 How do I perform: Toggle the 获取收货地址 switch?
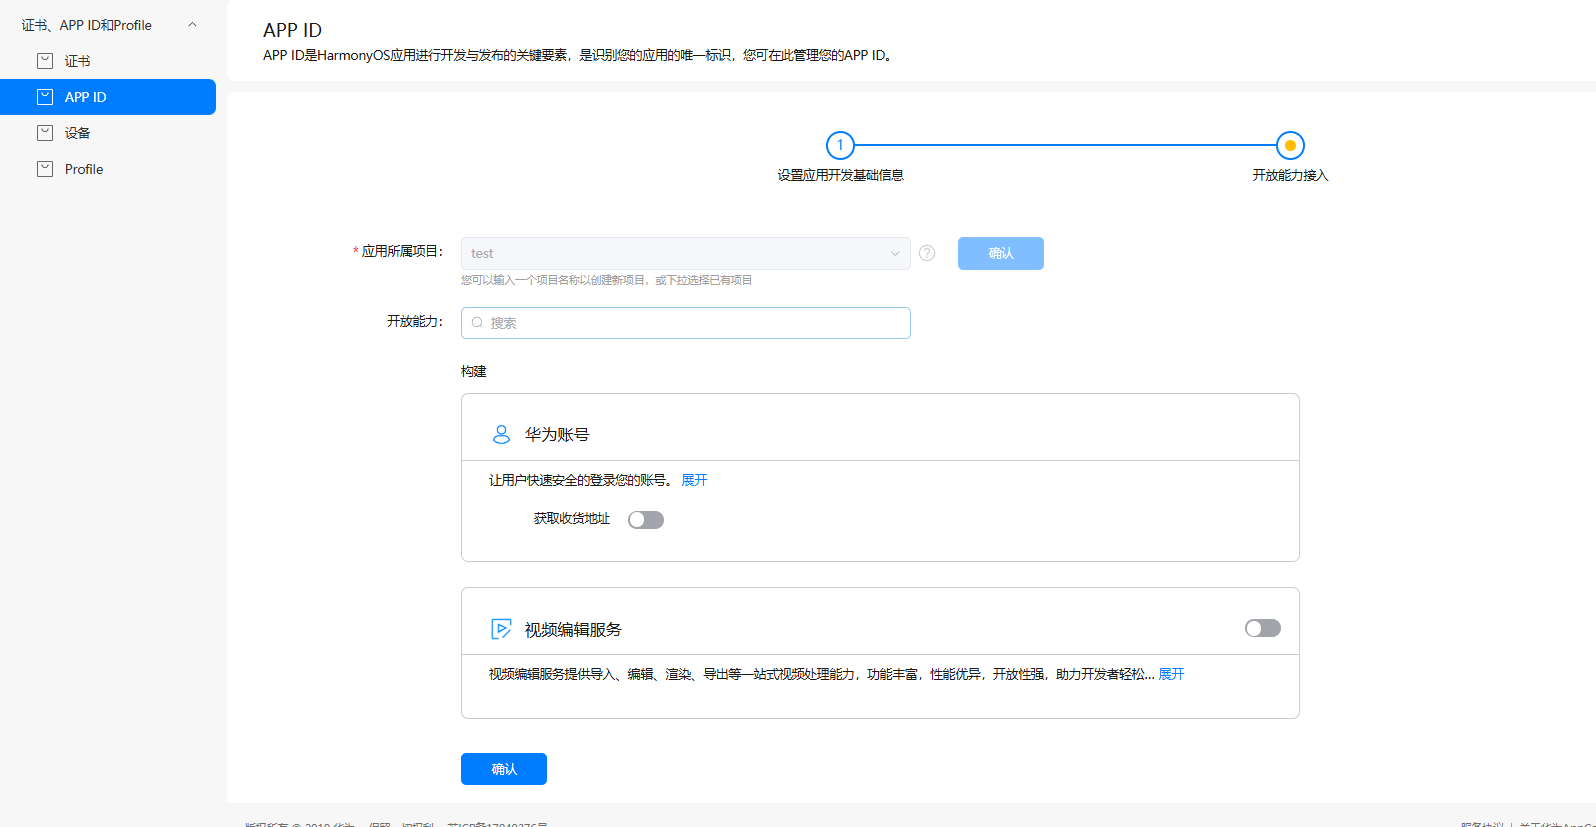[x=646, y=520]
